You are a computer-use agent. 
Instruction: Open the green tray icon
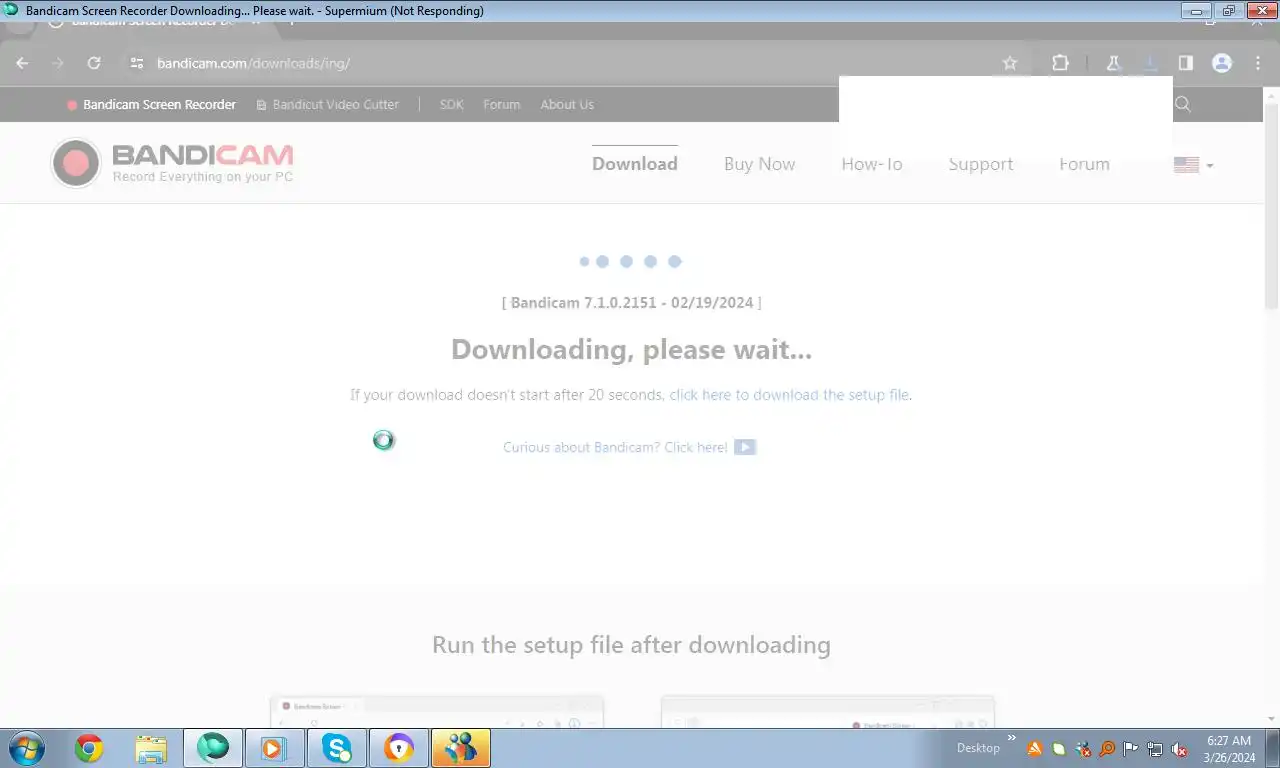(x=1059, y=749)
